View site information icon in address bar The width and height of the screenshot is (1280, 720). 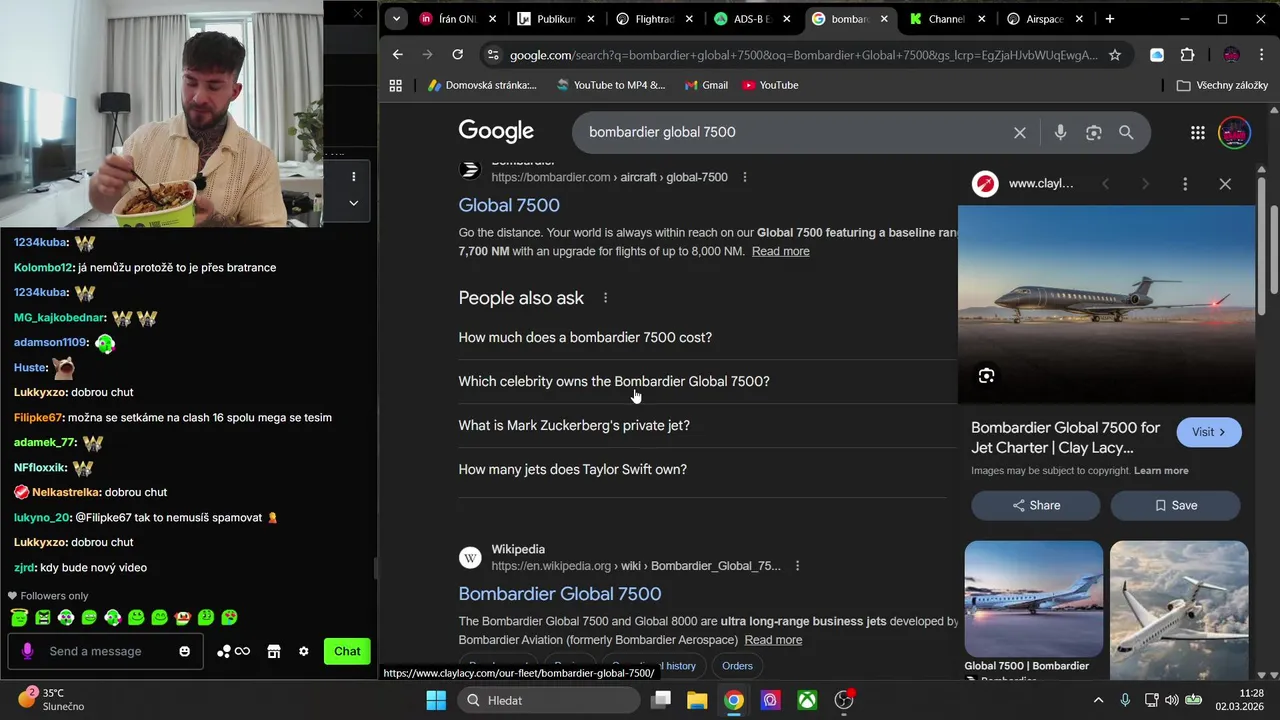[492, 55]
